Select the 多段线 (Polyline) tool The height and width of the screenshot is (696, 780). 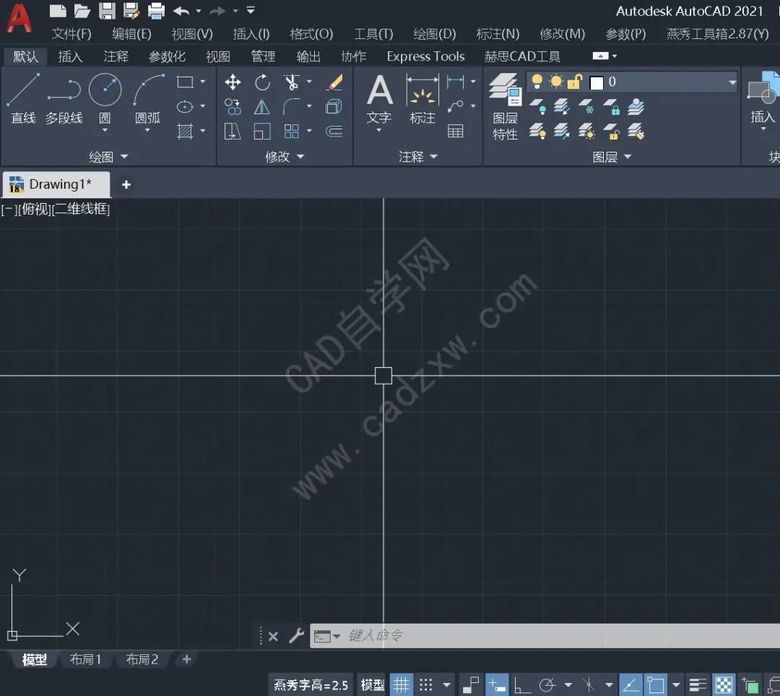64,98
